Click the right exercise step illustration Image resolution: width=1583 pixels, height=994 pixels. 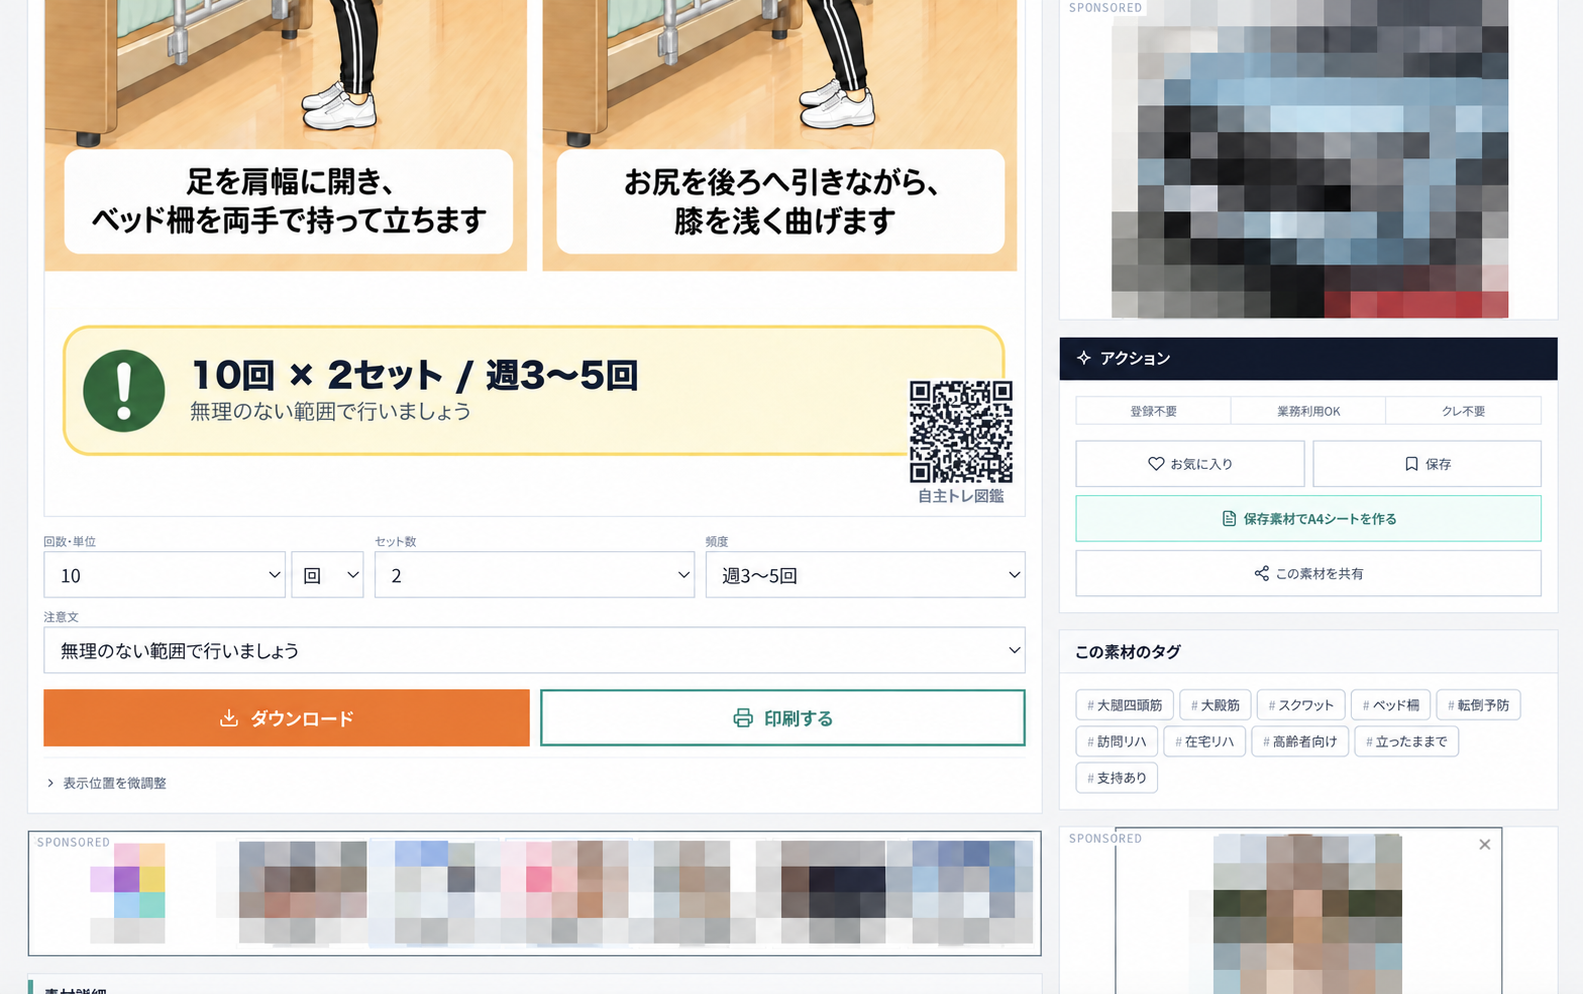[780, 135]
